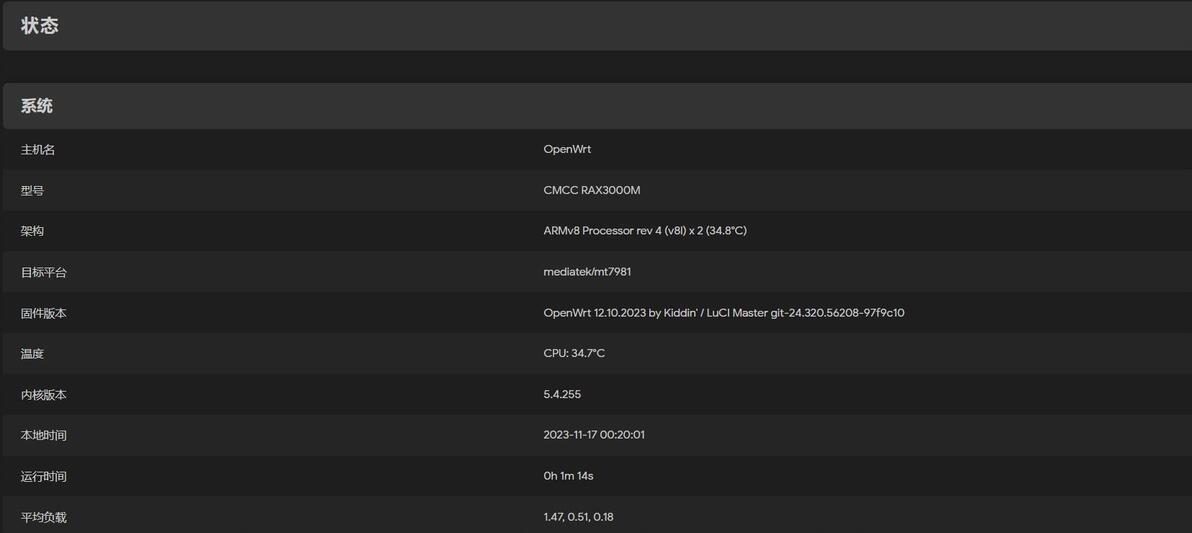Click the 状态 page heading

pos(40,26)
